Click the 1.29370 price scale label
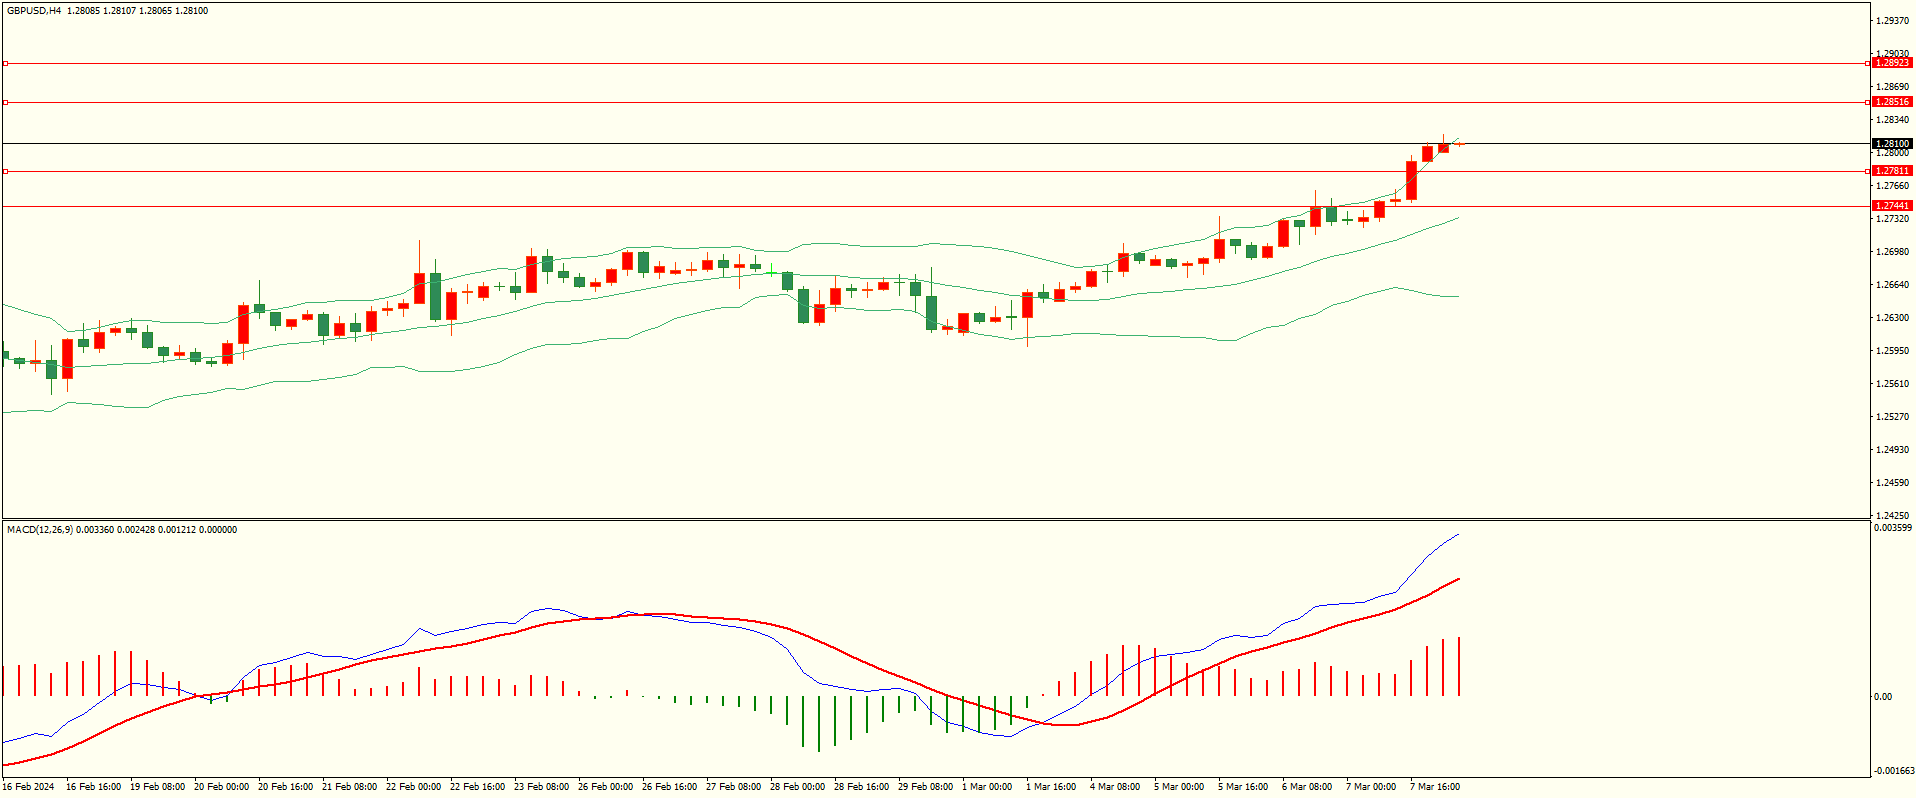 coord(1892,21)
